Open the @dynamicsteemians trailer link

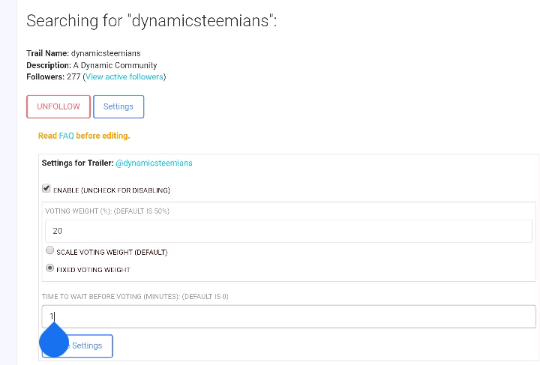[x=154, y=163]
